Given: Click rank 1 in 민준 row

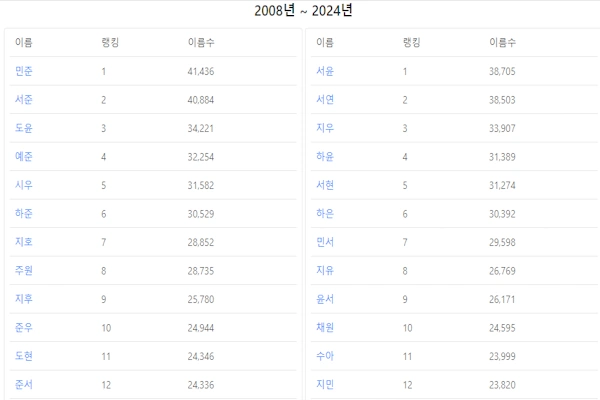Looking at the screenshot, I should 104,72.
